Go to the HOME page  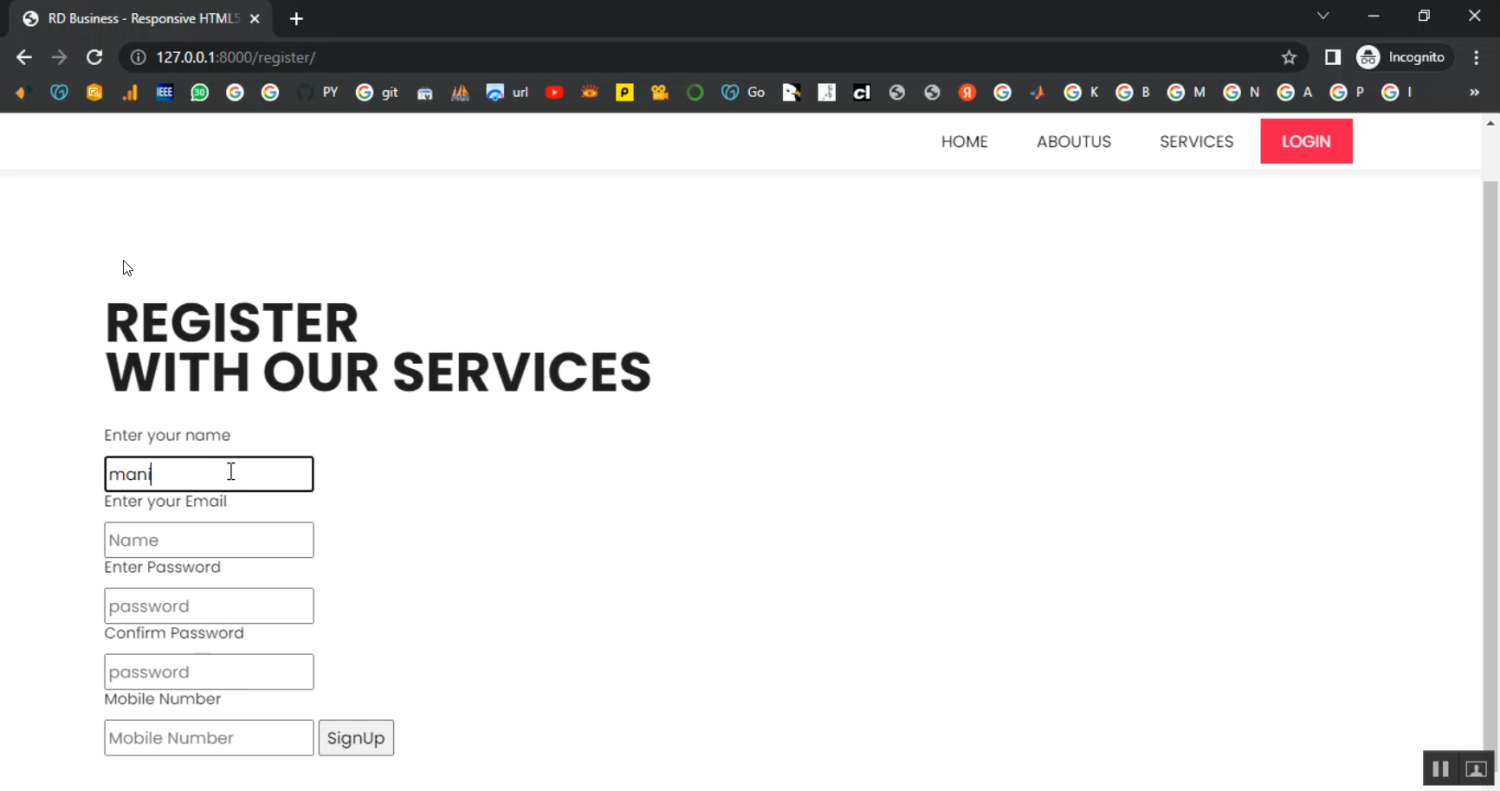(964, 142)
